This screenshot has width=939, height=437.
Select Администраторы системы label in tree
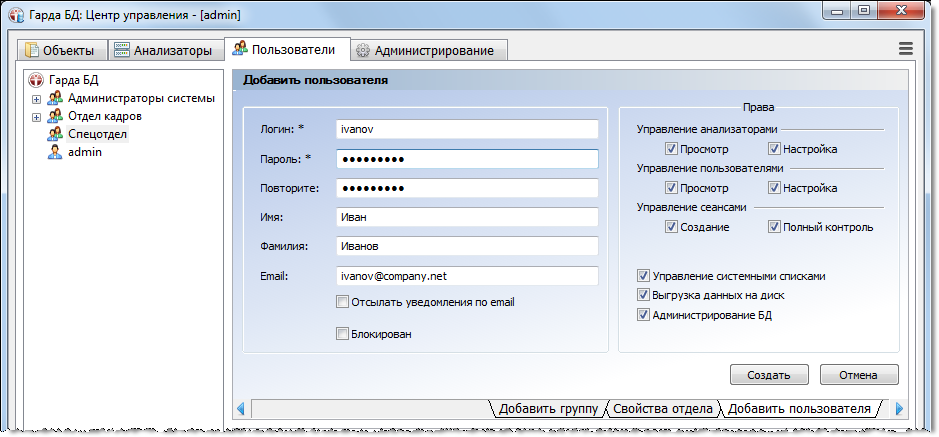141,98
